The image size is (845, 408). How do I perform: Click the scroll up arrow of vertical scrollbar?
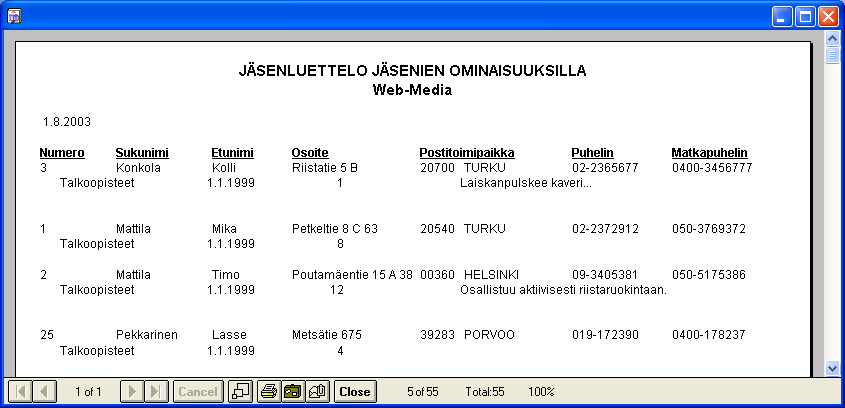[832, 39]
